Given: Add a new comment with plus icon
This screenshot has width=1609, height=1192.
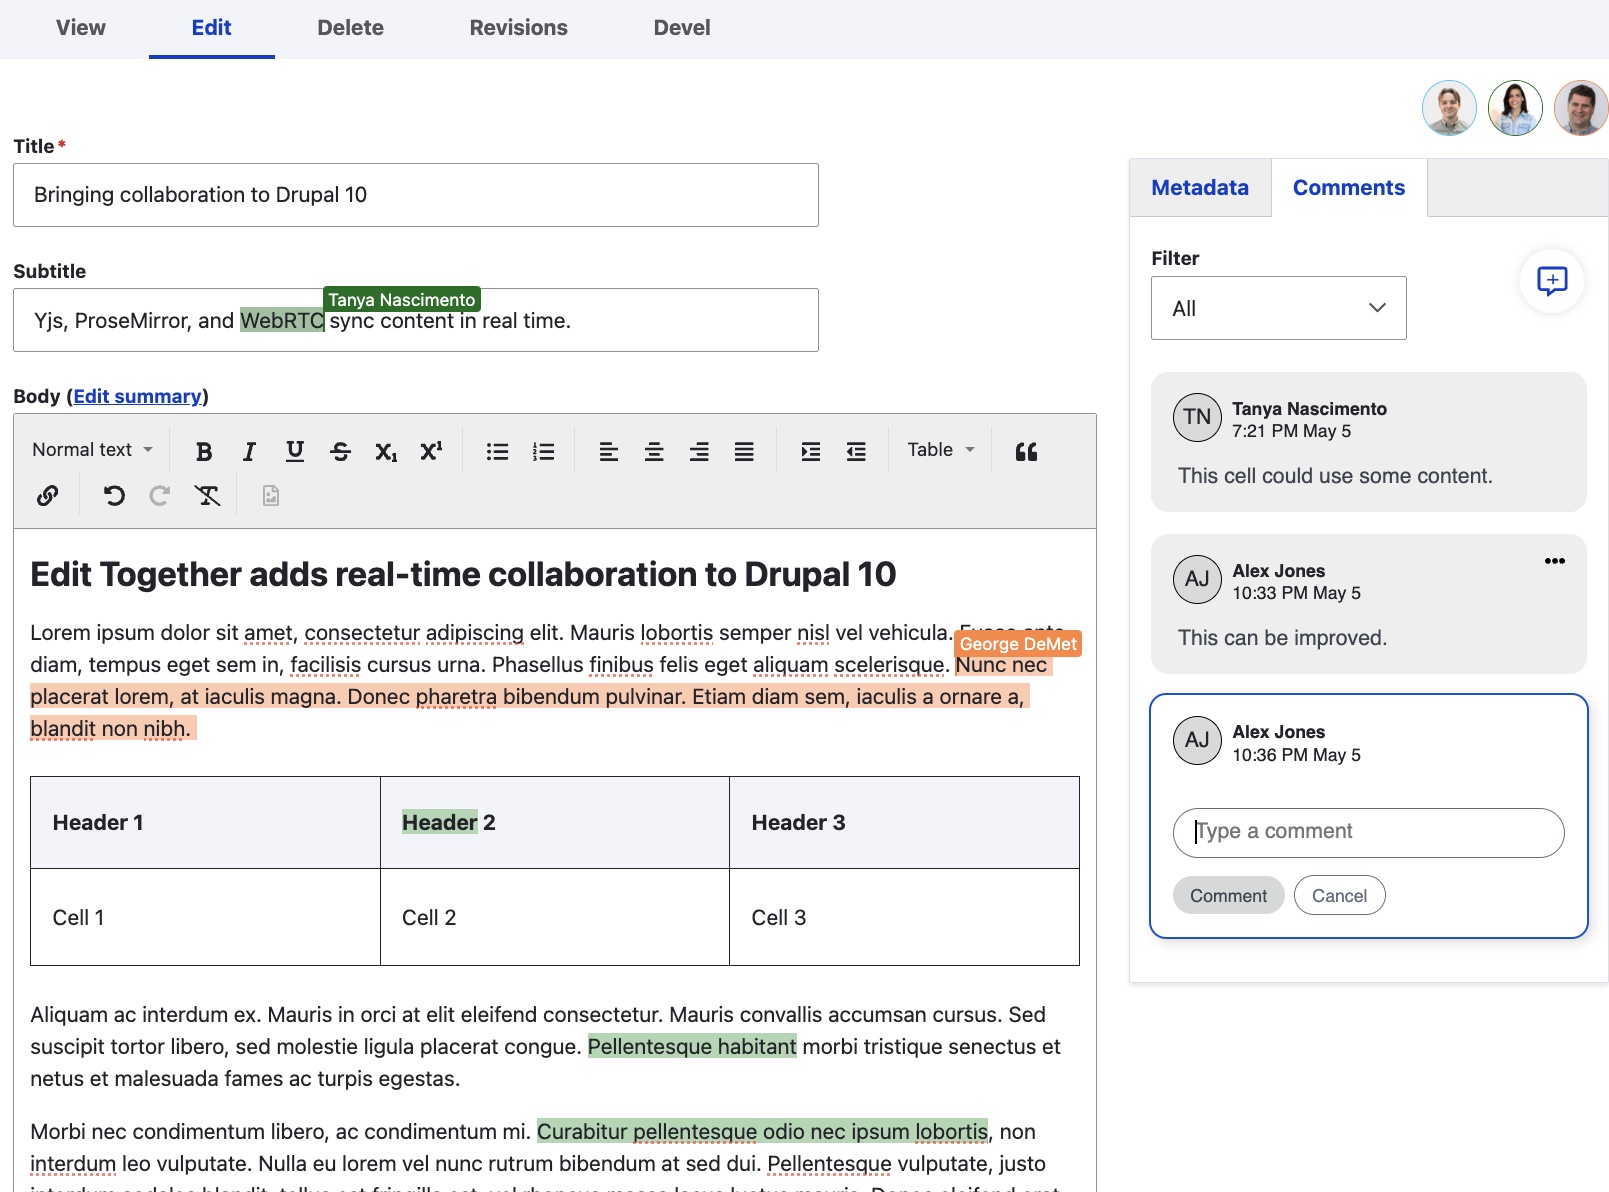Looking at the screenshot, I should tap(1551, 281).
